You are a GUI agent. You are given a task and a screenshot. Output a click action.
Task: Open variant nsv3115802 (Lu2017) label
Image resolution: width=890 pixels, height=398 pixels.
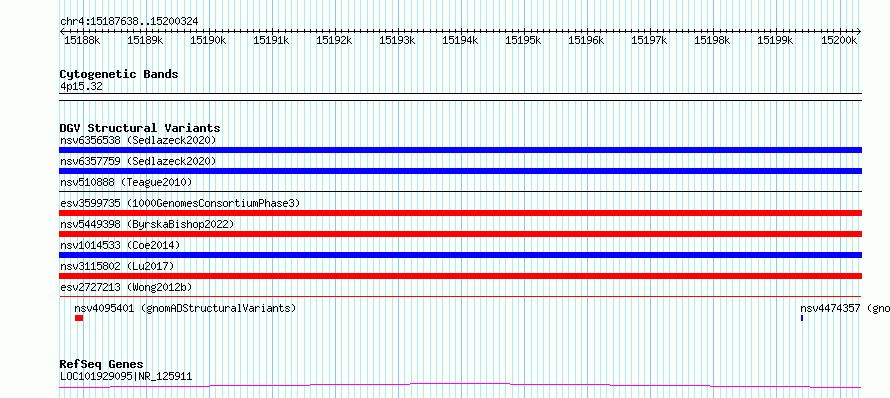pos(117,266)
